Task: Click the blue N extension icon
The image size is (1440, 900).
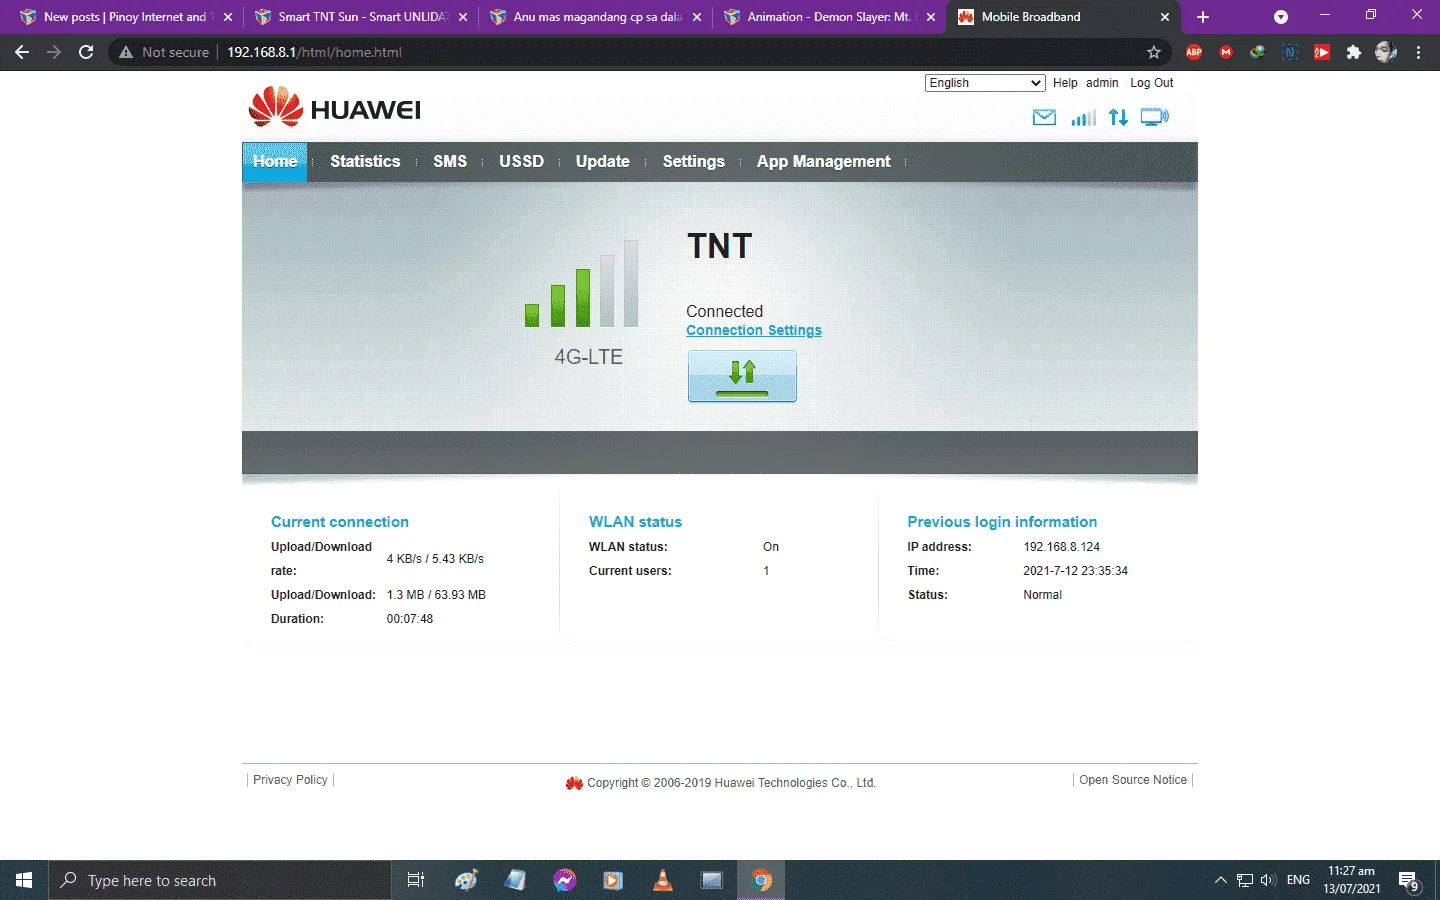Action: click(x=1290, y=52)
